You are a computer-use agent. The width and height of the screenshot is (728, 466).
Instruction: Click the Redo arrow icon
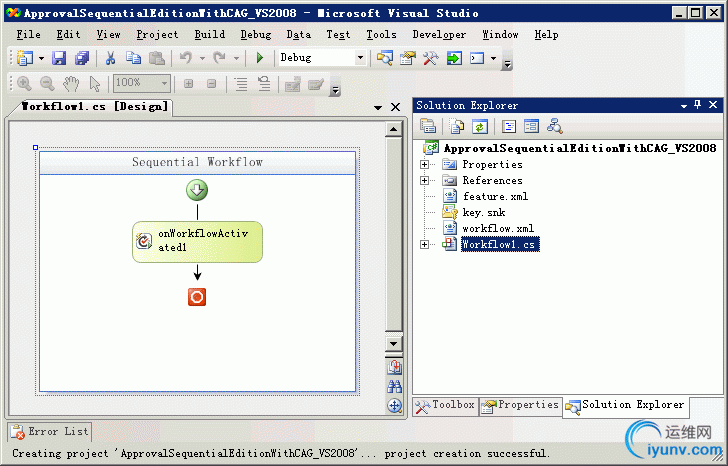220,58
